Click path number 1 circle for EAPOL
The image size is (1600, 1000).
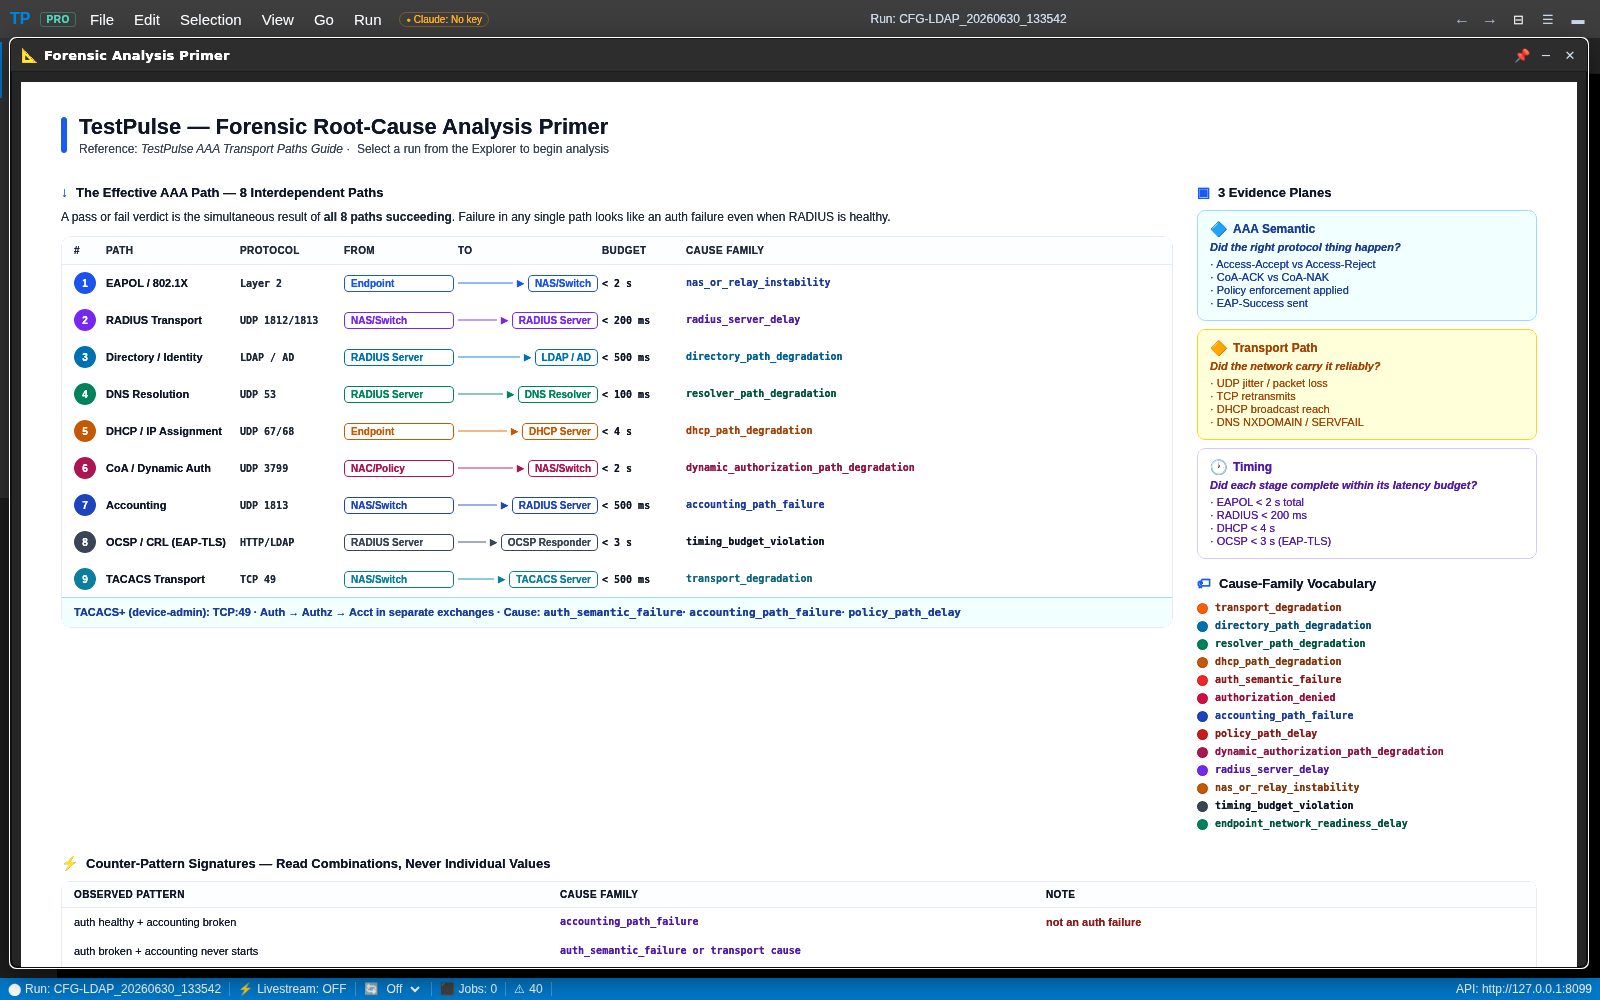pyautogui.click(x=85, y=283)
